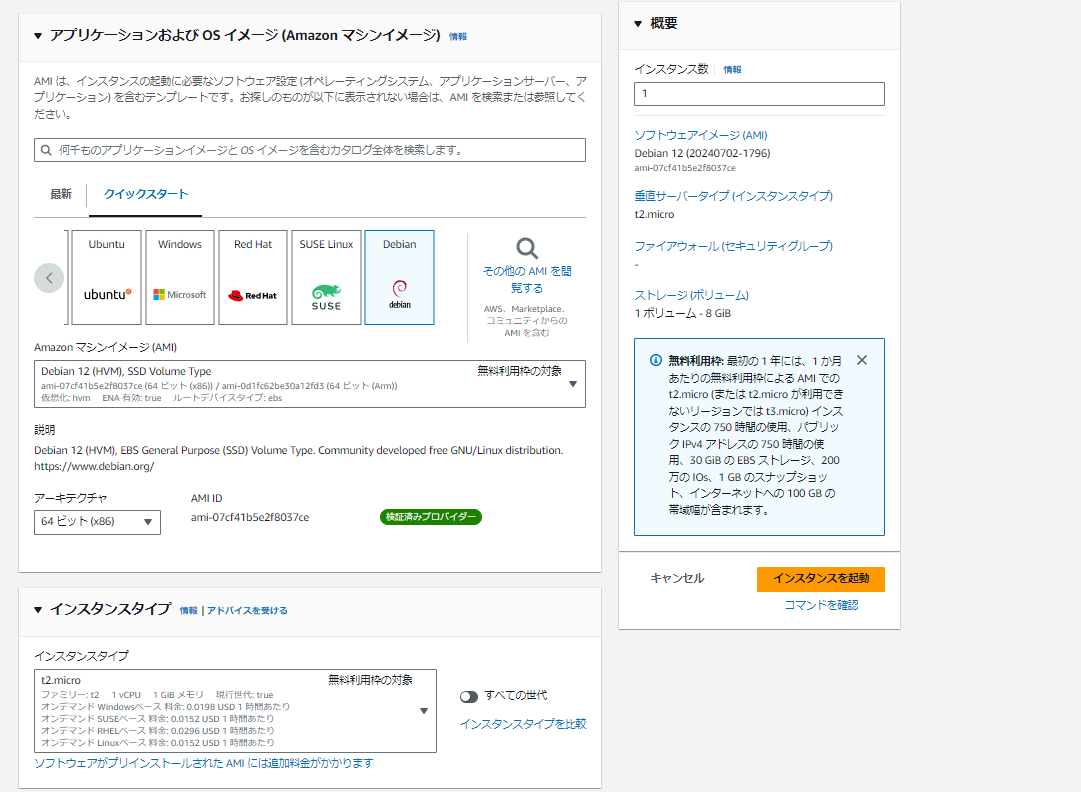Click the AMI ID ami-07cf41b5e2f8037ce text

(250, 518)
